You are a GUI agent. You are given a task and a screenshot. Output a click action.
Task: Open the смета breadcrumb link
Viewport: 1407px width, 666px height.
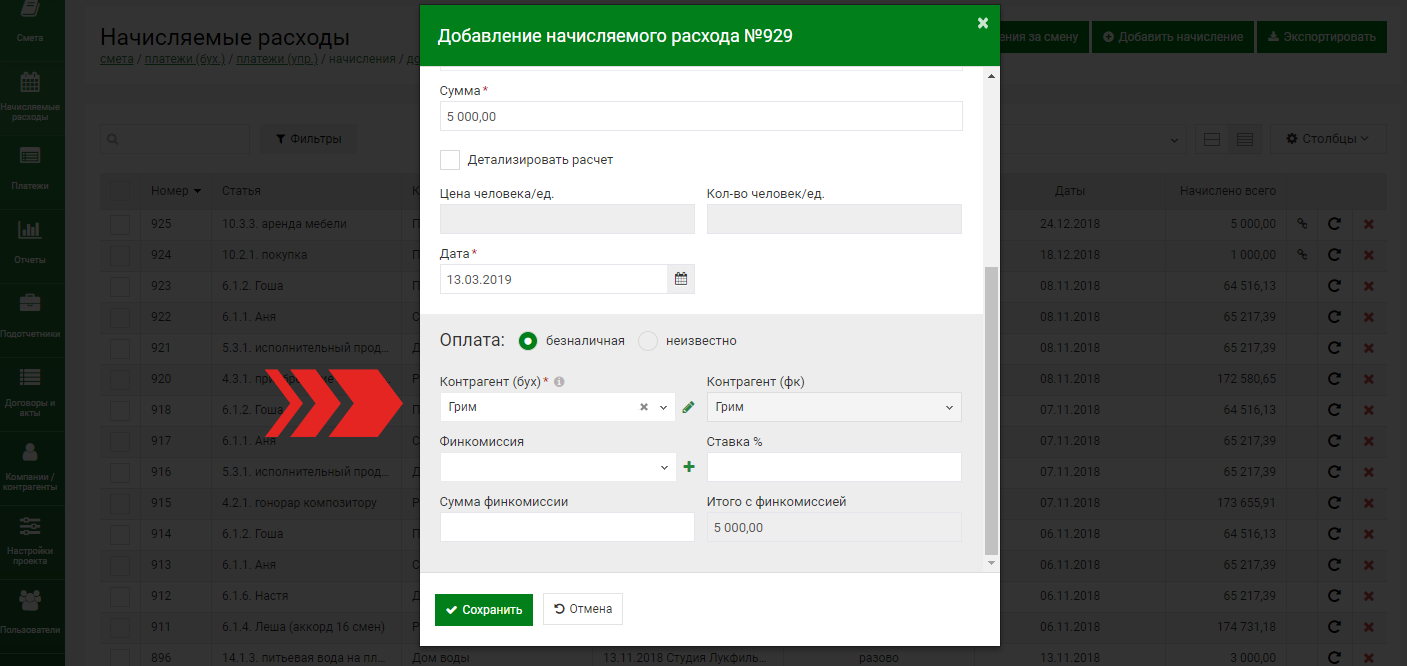(x=117, y=60)
